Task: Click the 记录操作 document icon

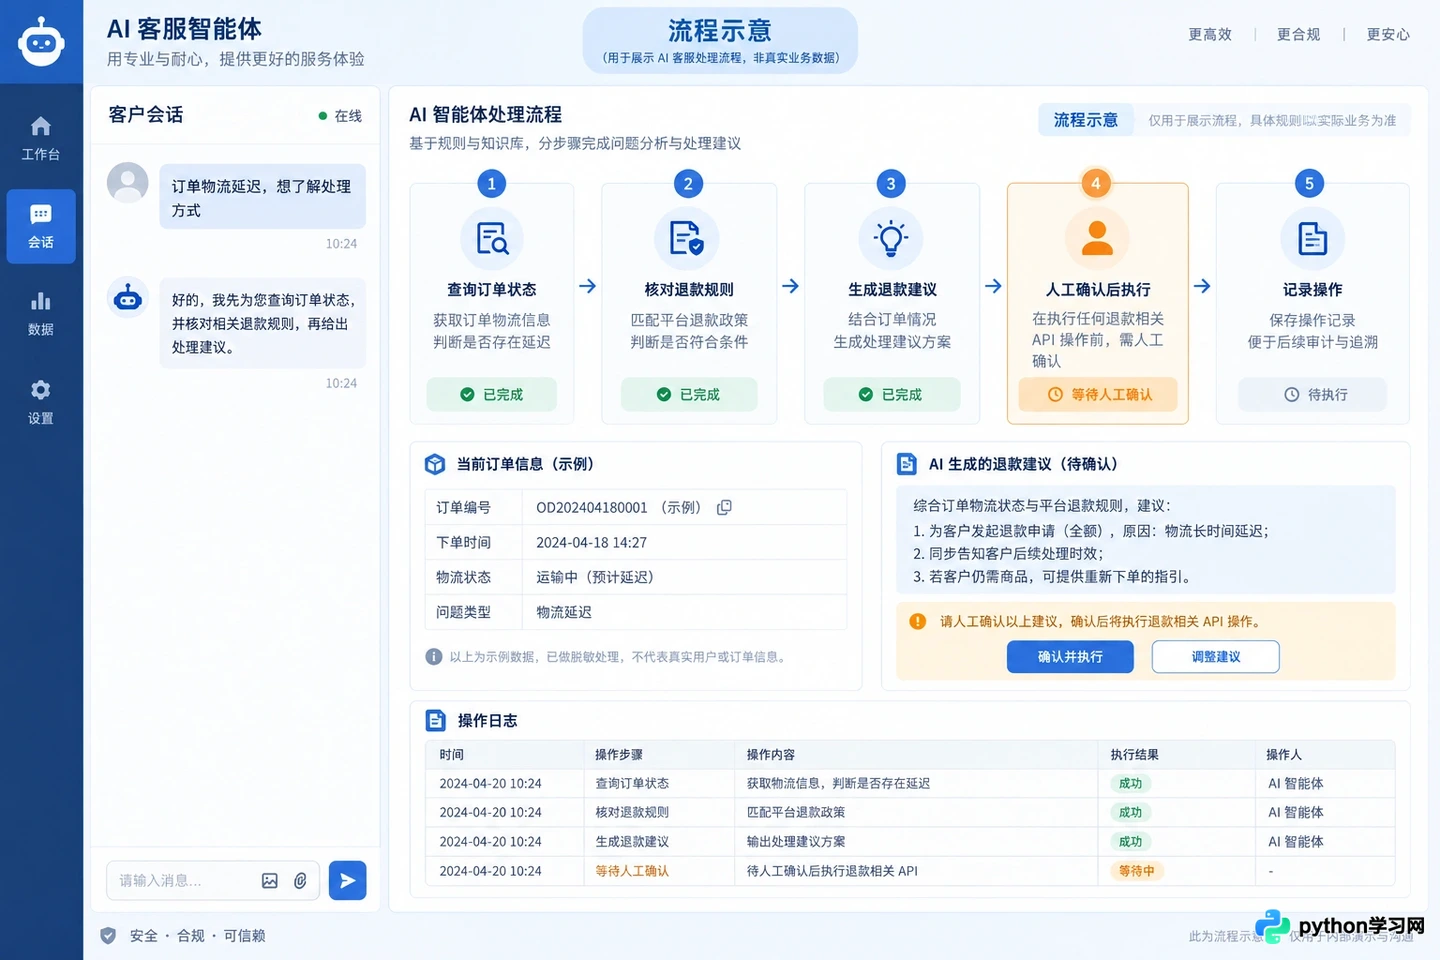Action: coord(1312,239)
